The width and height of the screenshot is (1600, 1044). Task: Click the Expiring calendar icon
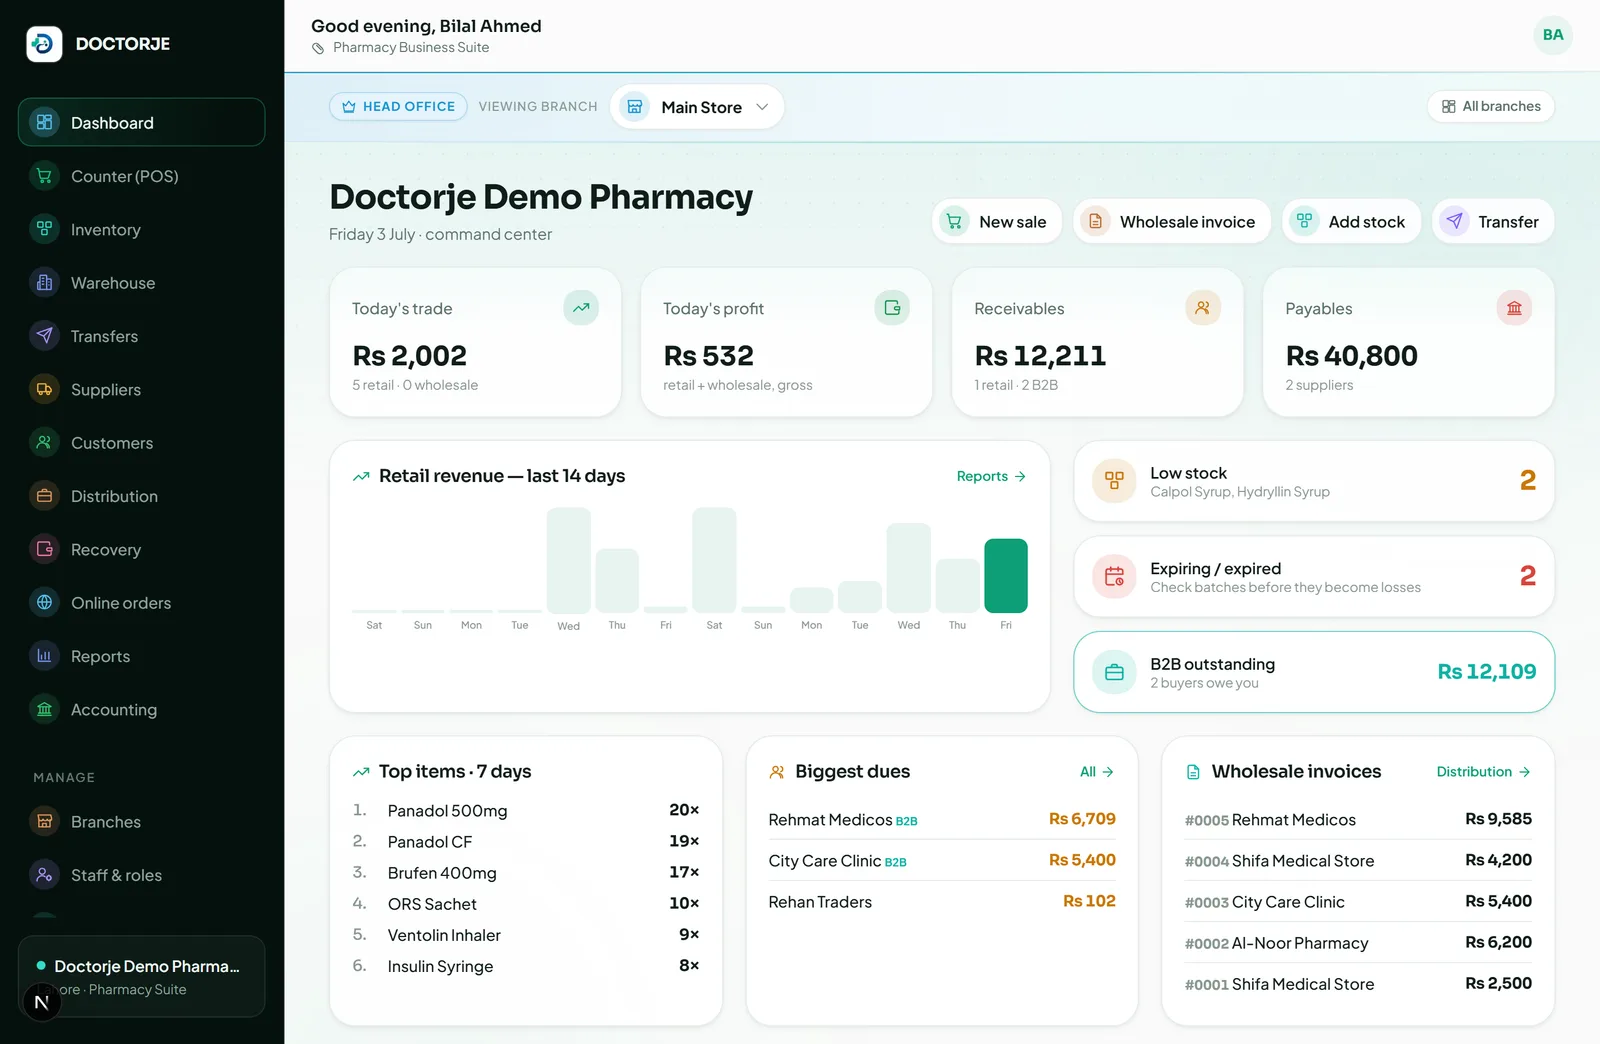pos(1114,577)
